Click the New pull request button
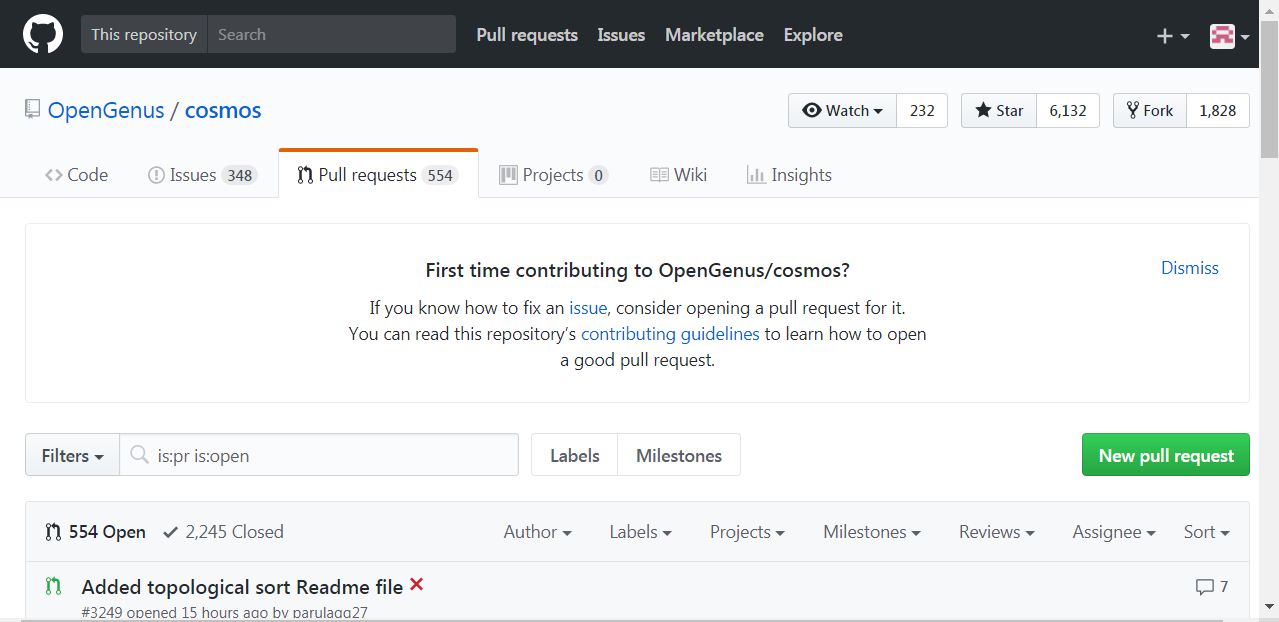Viewport: 1279px width, 622px height. click(x=1166, y=455)
